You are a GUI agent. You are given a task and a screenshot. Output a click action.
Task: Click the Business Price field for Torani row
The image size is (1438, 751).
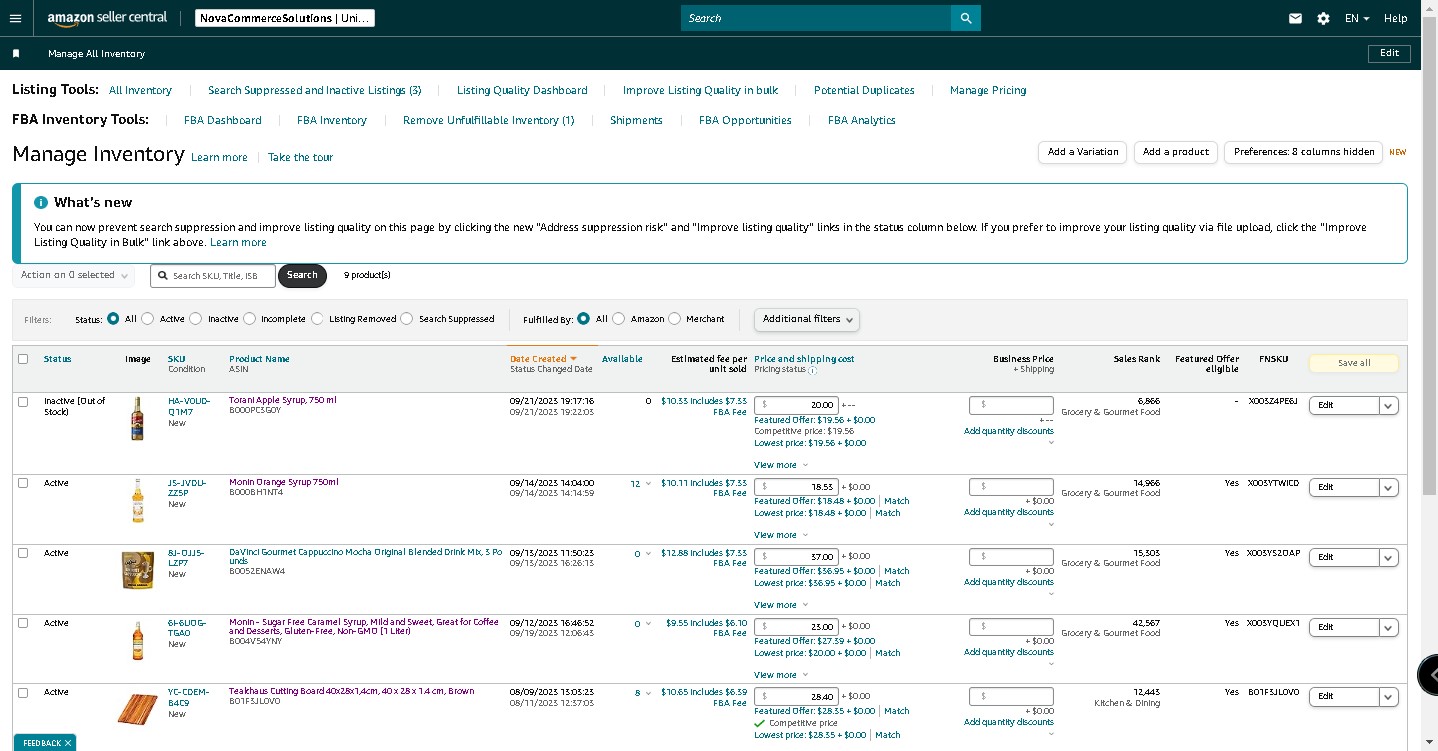tap(1011, 405)
